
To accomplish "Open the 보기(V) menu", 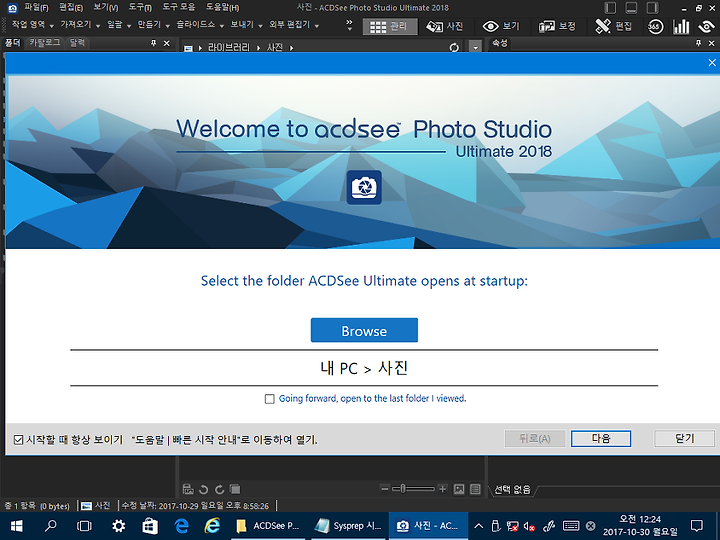I will pyautogui.click(x=106, y=8).
